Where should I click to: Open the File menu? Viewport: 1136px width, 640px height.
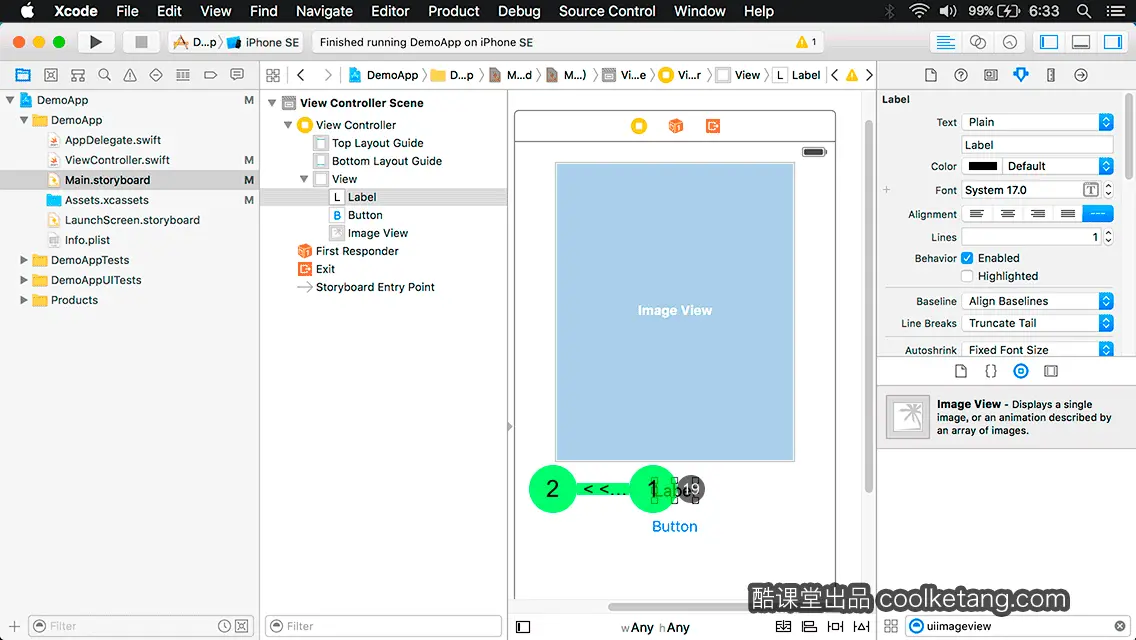click(127, 11)
